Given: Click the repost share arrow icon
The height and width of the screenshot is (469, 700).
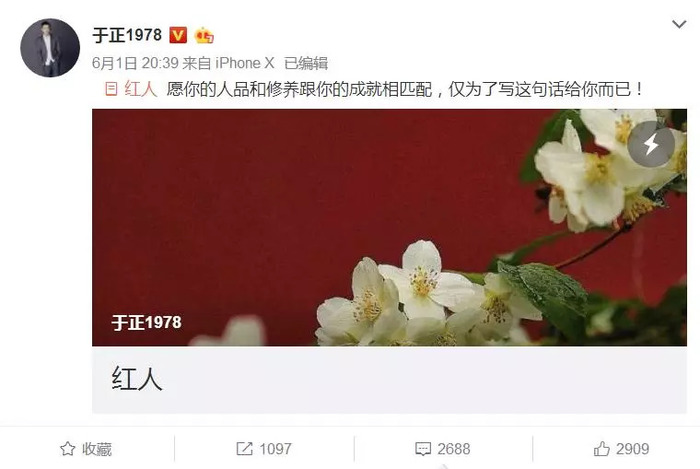Looking at the screenshot, I should point(244,448).
